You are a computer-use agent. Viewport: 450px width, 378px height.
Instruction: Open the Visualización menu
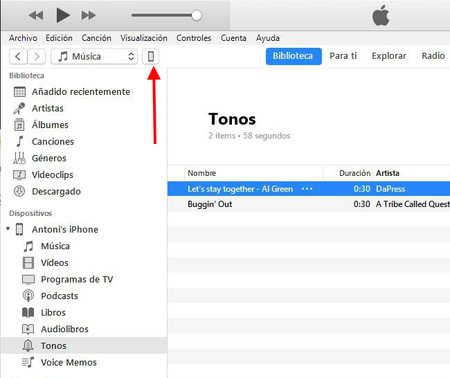[144, 38]
